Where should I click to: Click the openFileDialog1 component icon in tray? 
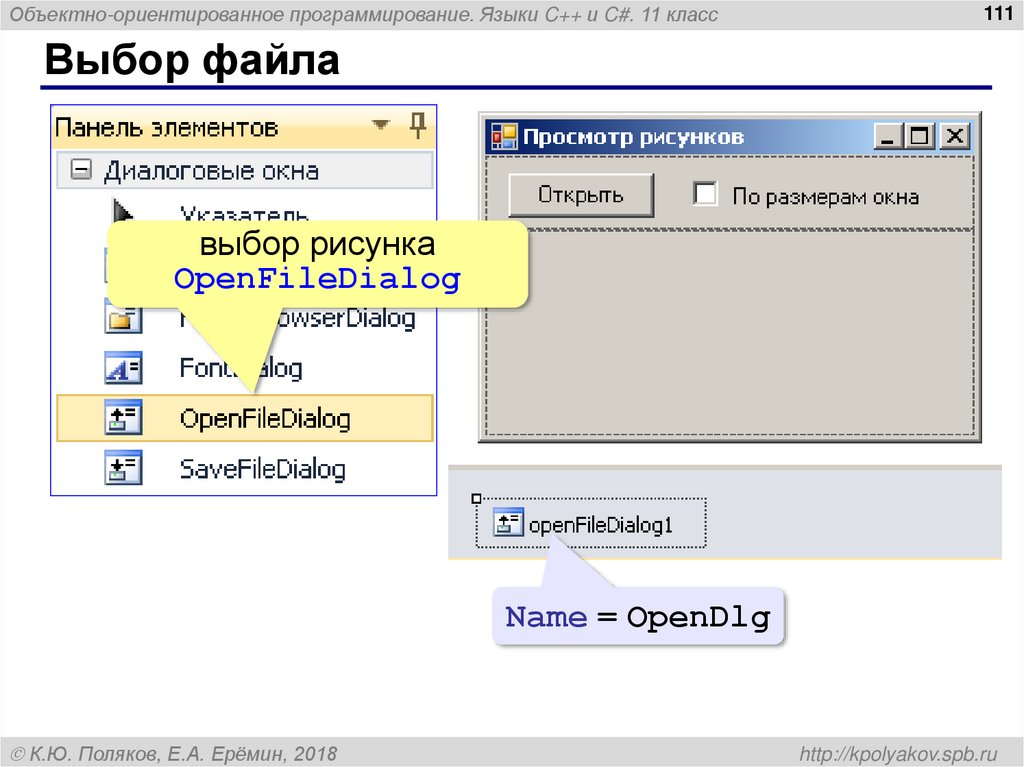point(507,523)
